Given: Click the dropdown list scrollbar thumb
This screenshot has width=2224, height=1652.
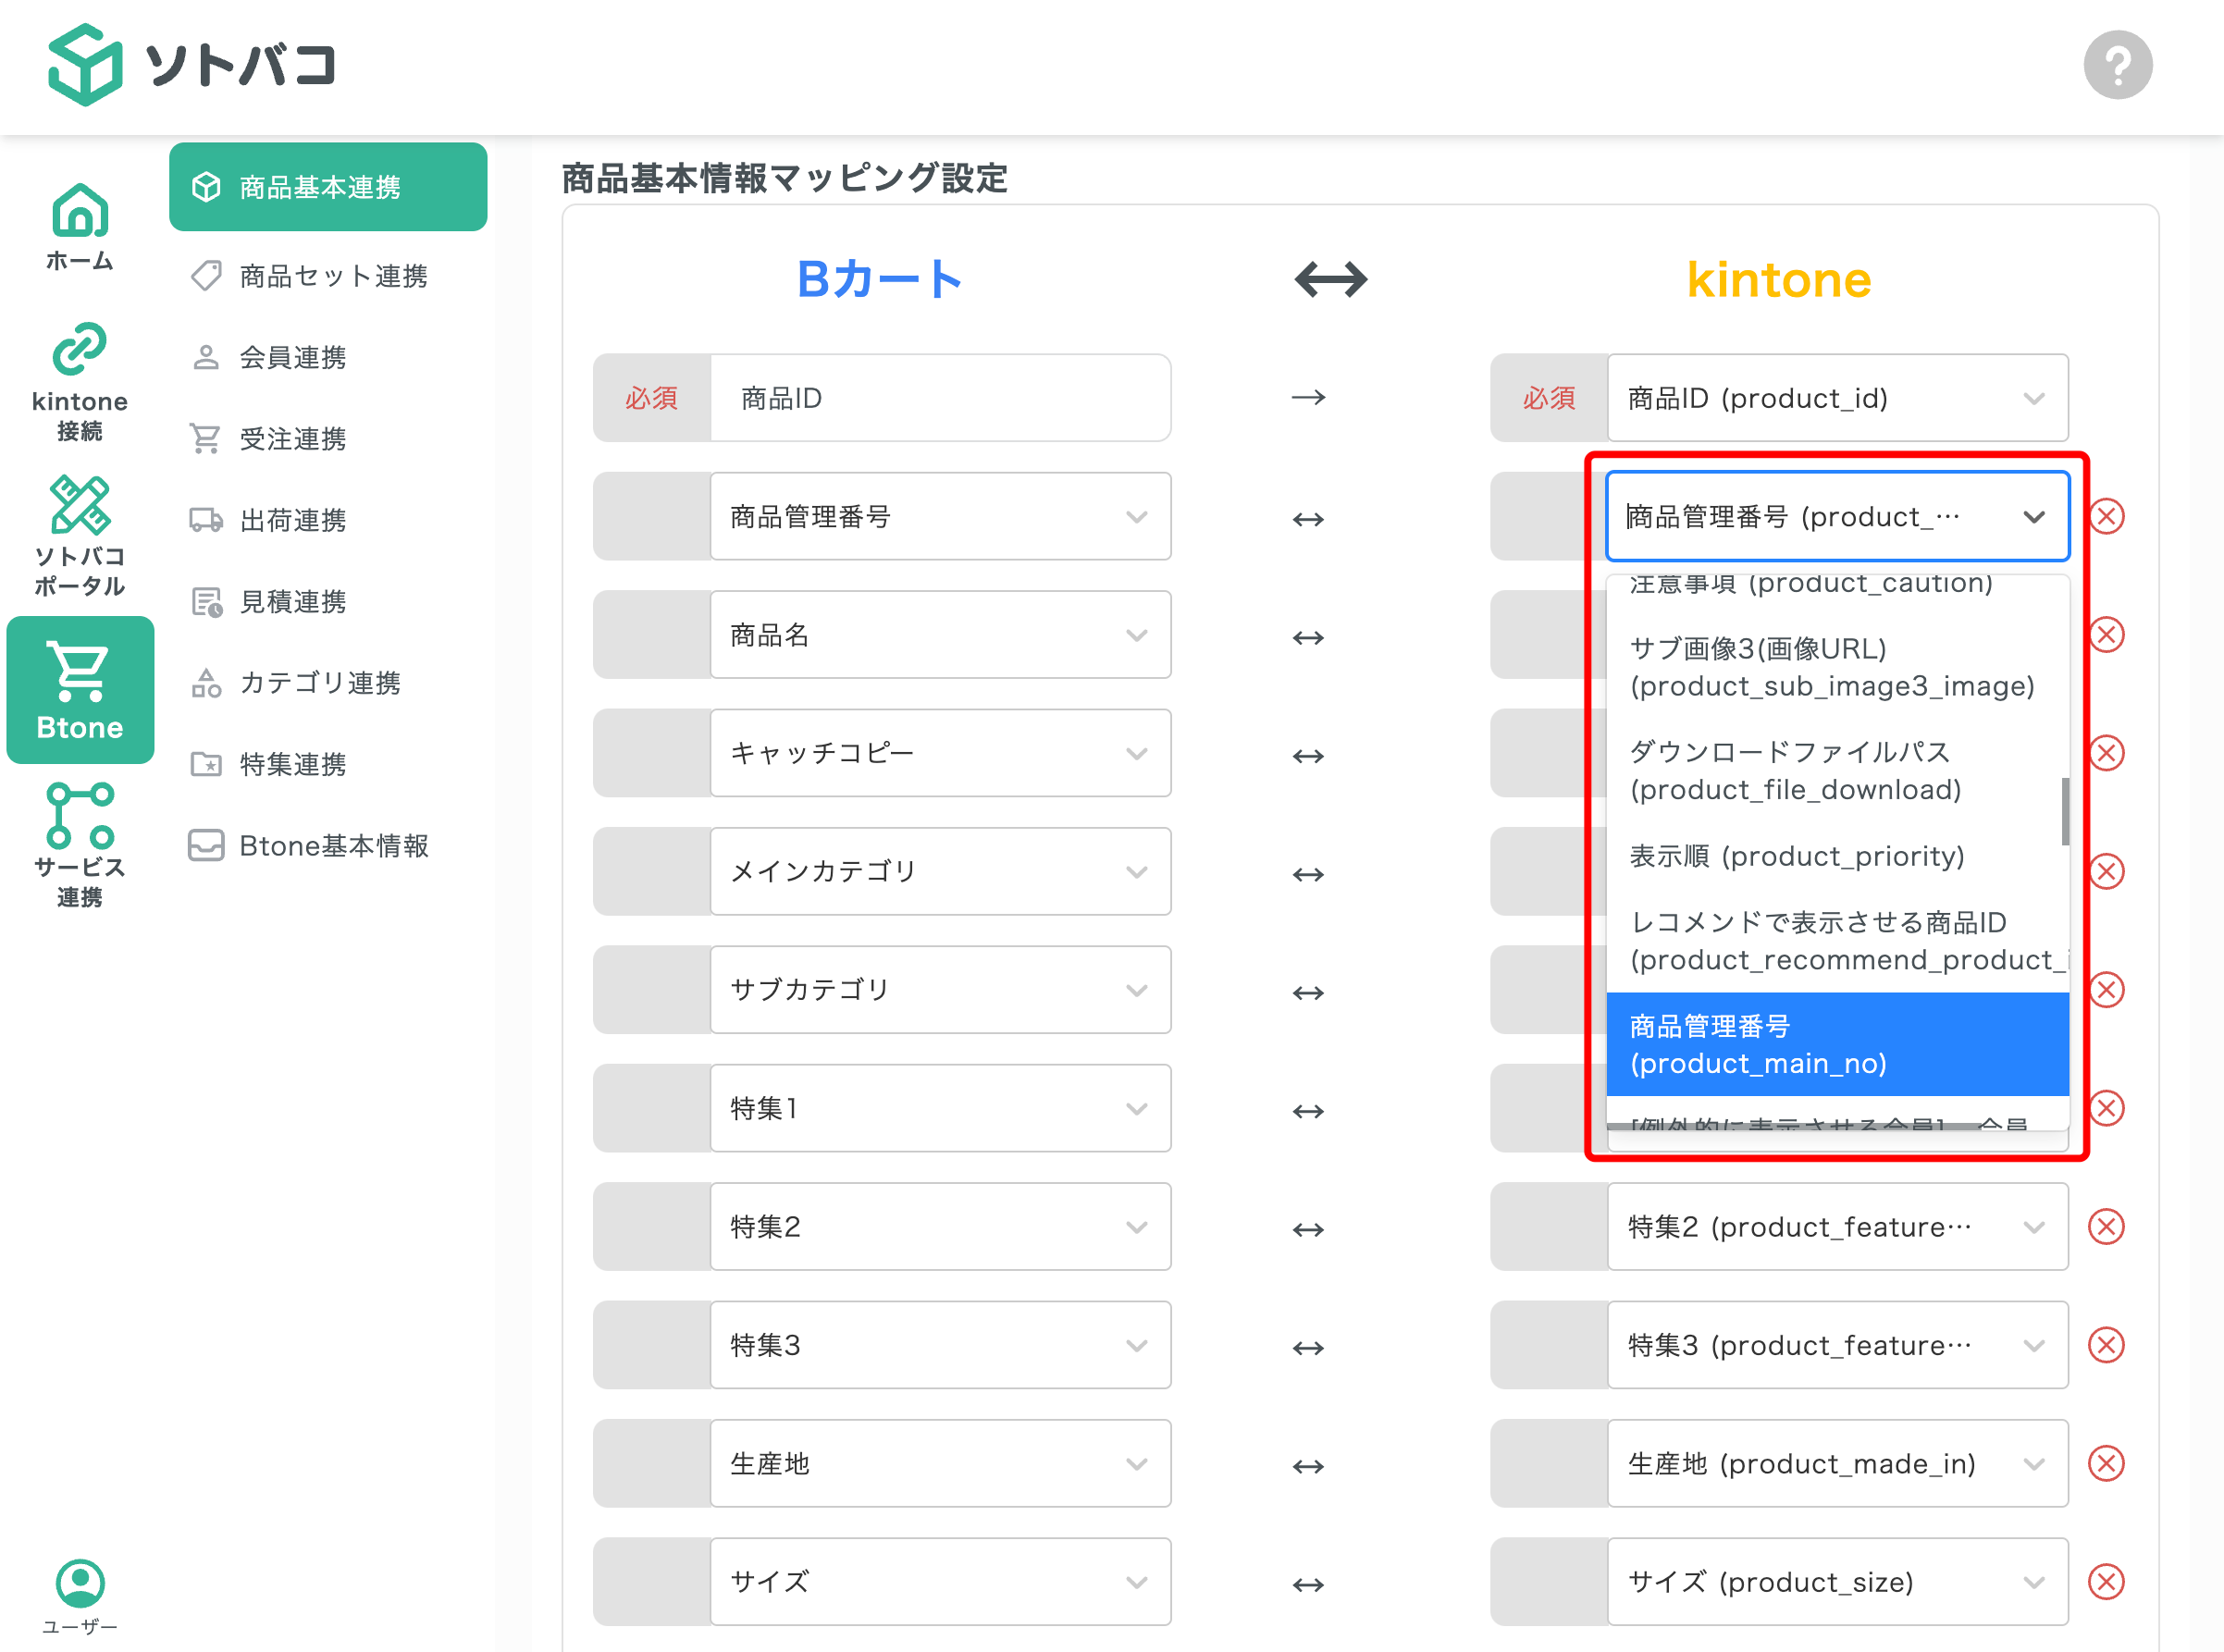Looking at the screenshot, I should [2064, 811].
